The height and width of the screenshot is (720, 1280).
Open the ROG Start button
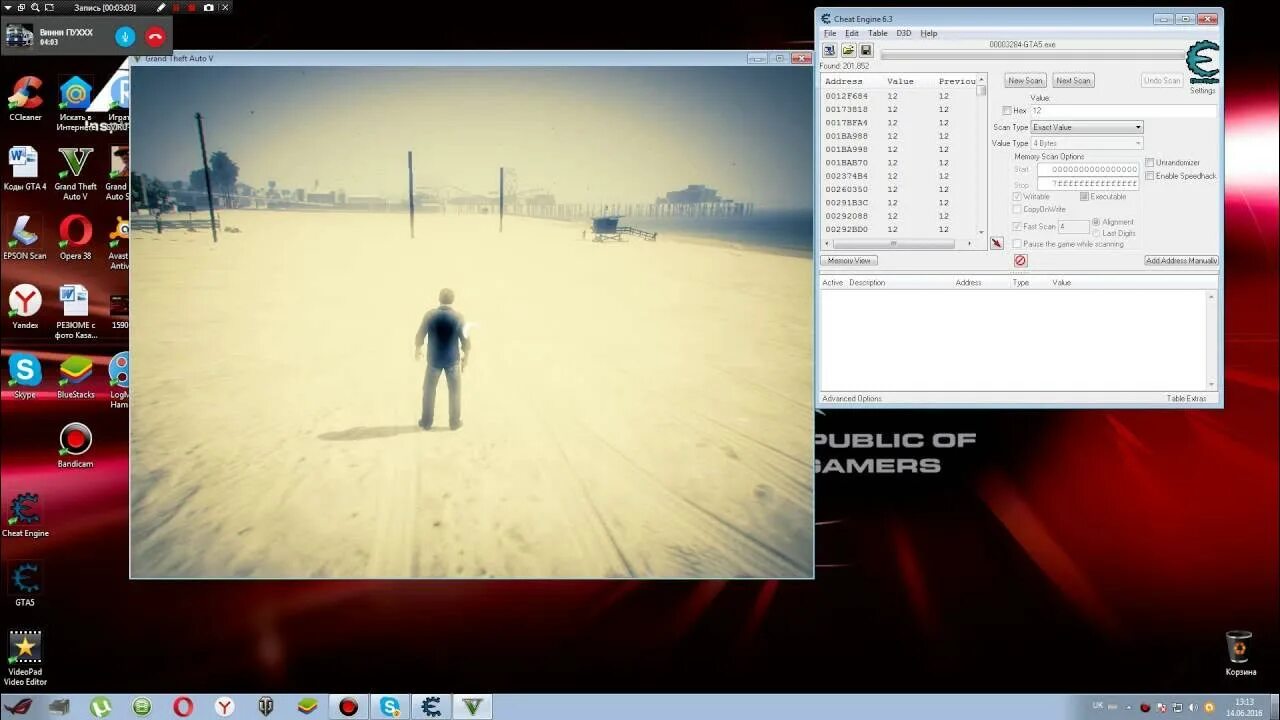point(18,707)
